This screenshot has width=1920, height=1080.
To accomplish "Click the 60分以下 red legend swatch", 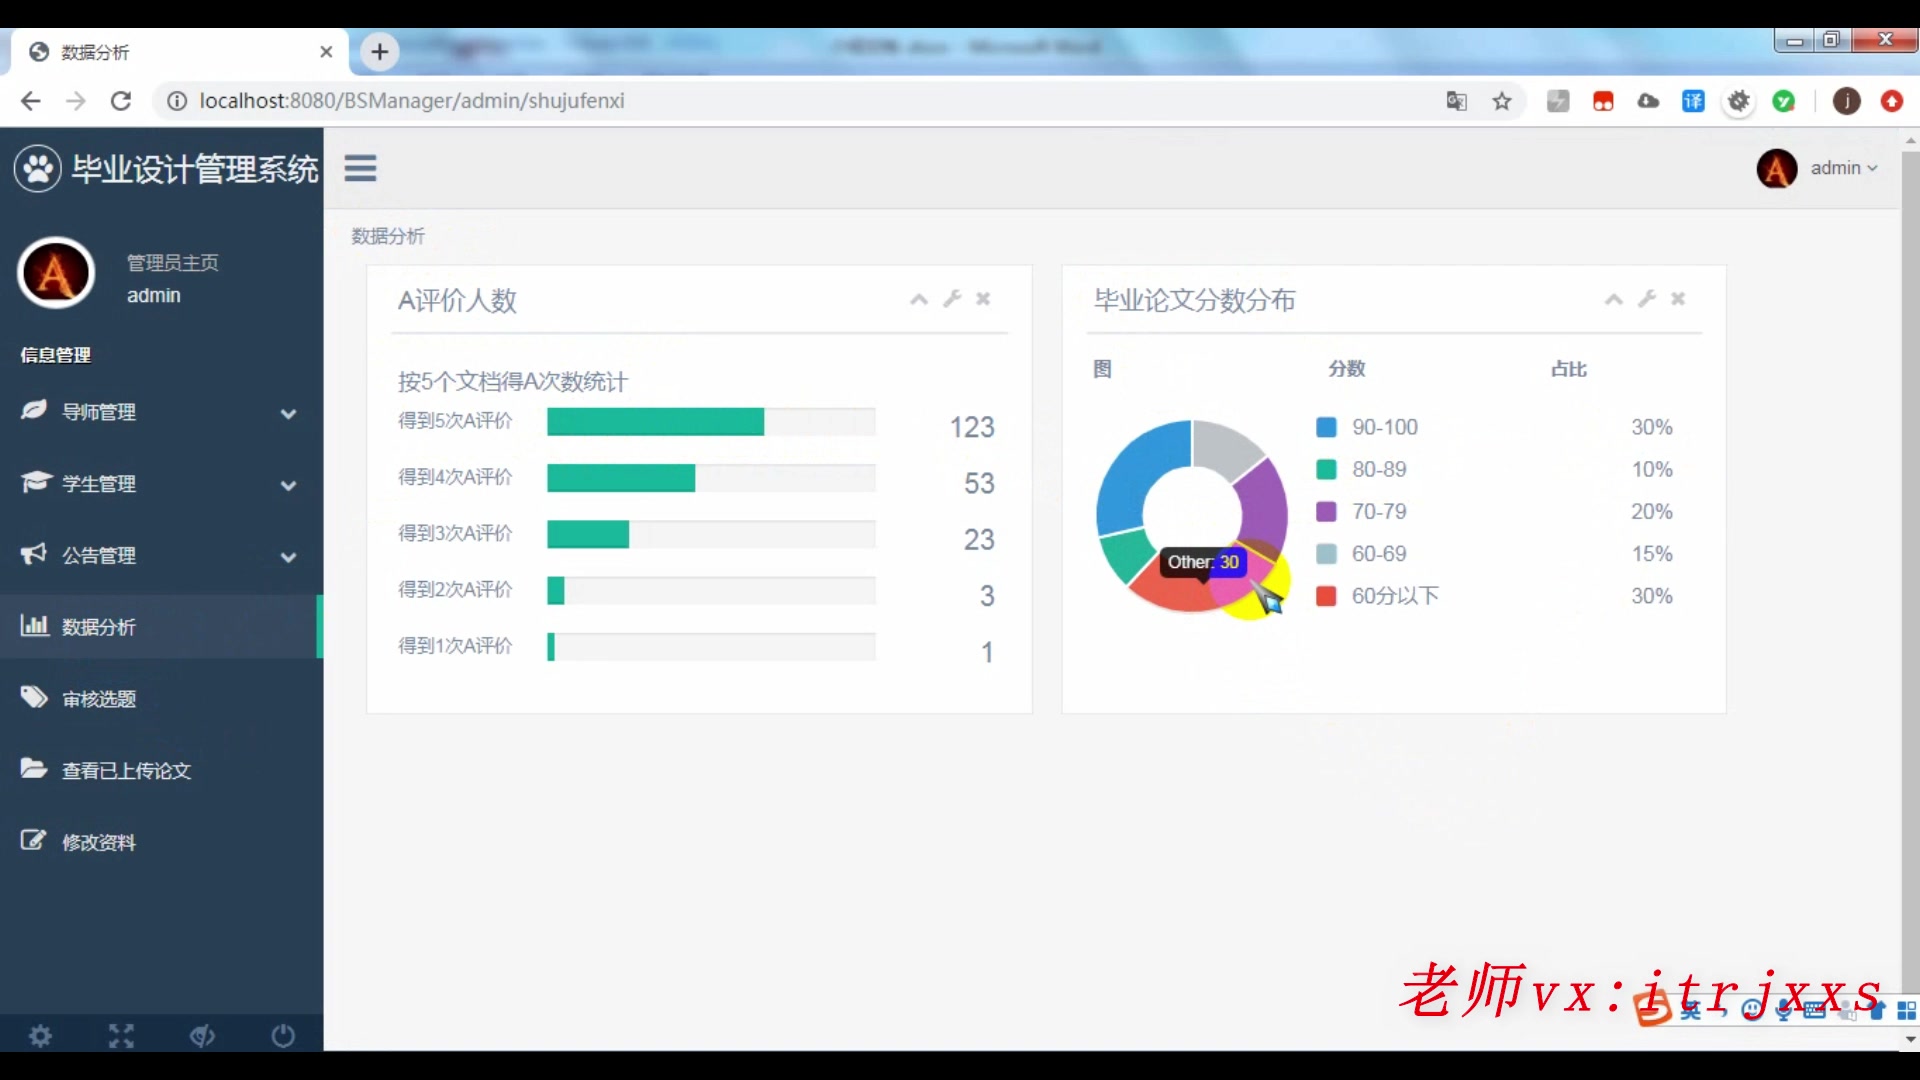I will click(1326, 596).
